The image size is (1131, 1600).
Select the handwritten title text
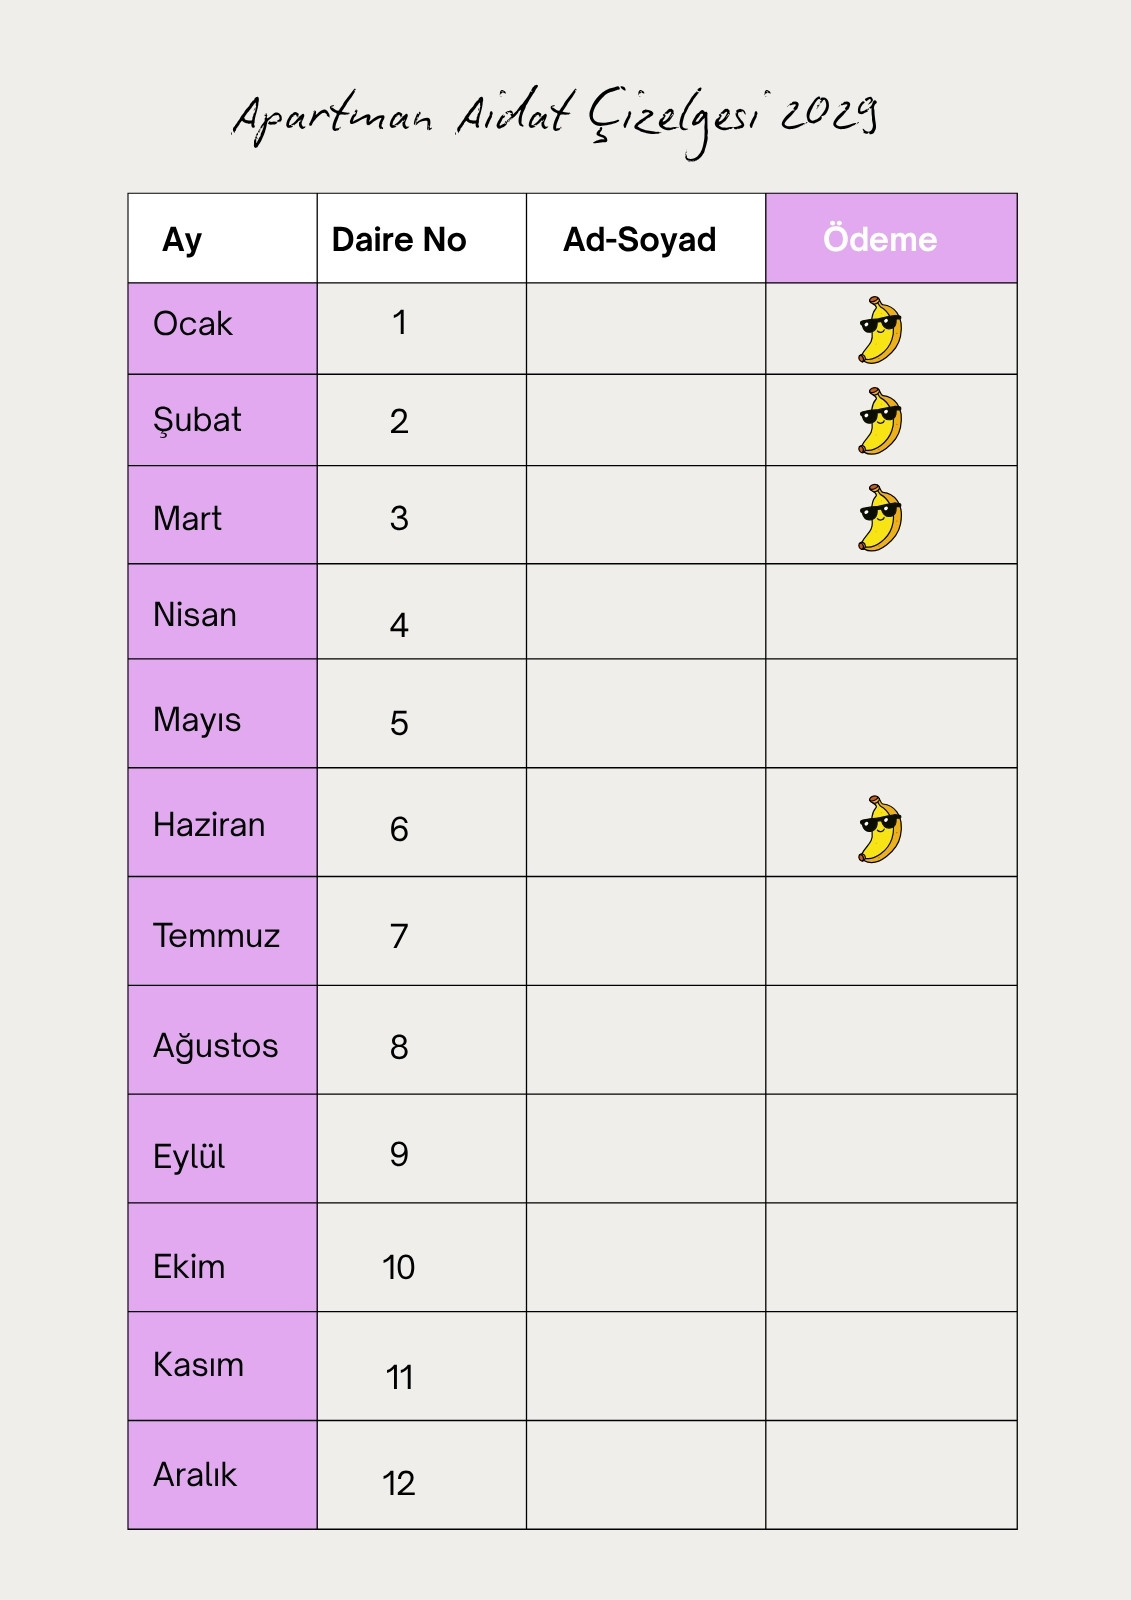click(556, 119)
